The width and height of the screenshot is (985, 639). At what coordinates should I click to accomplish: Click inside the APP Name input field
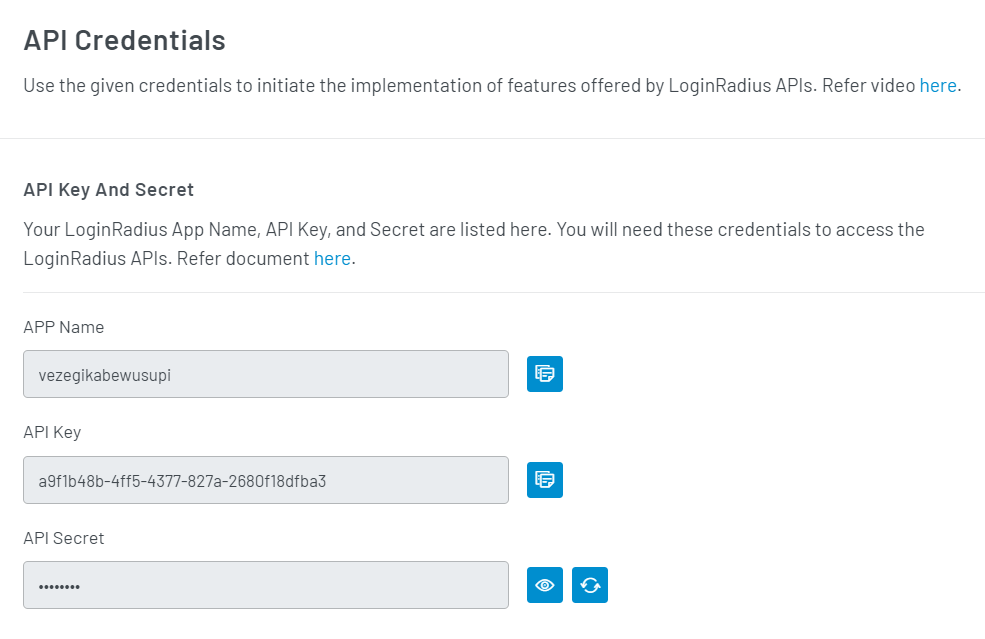[265, 373]
